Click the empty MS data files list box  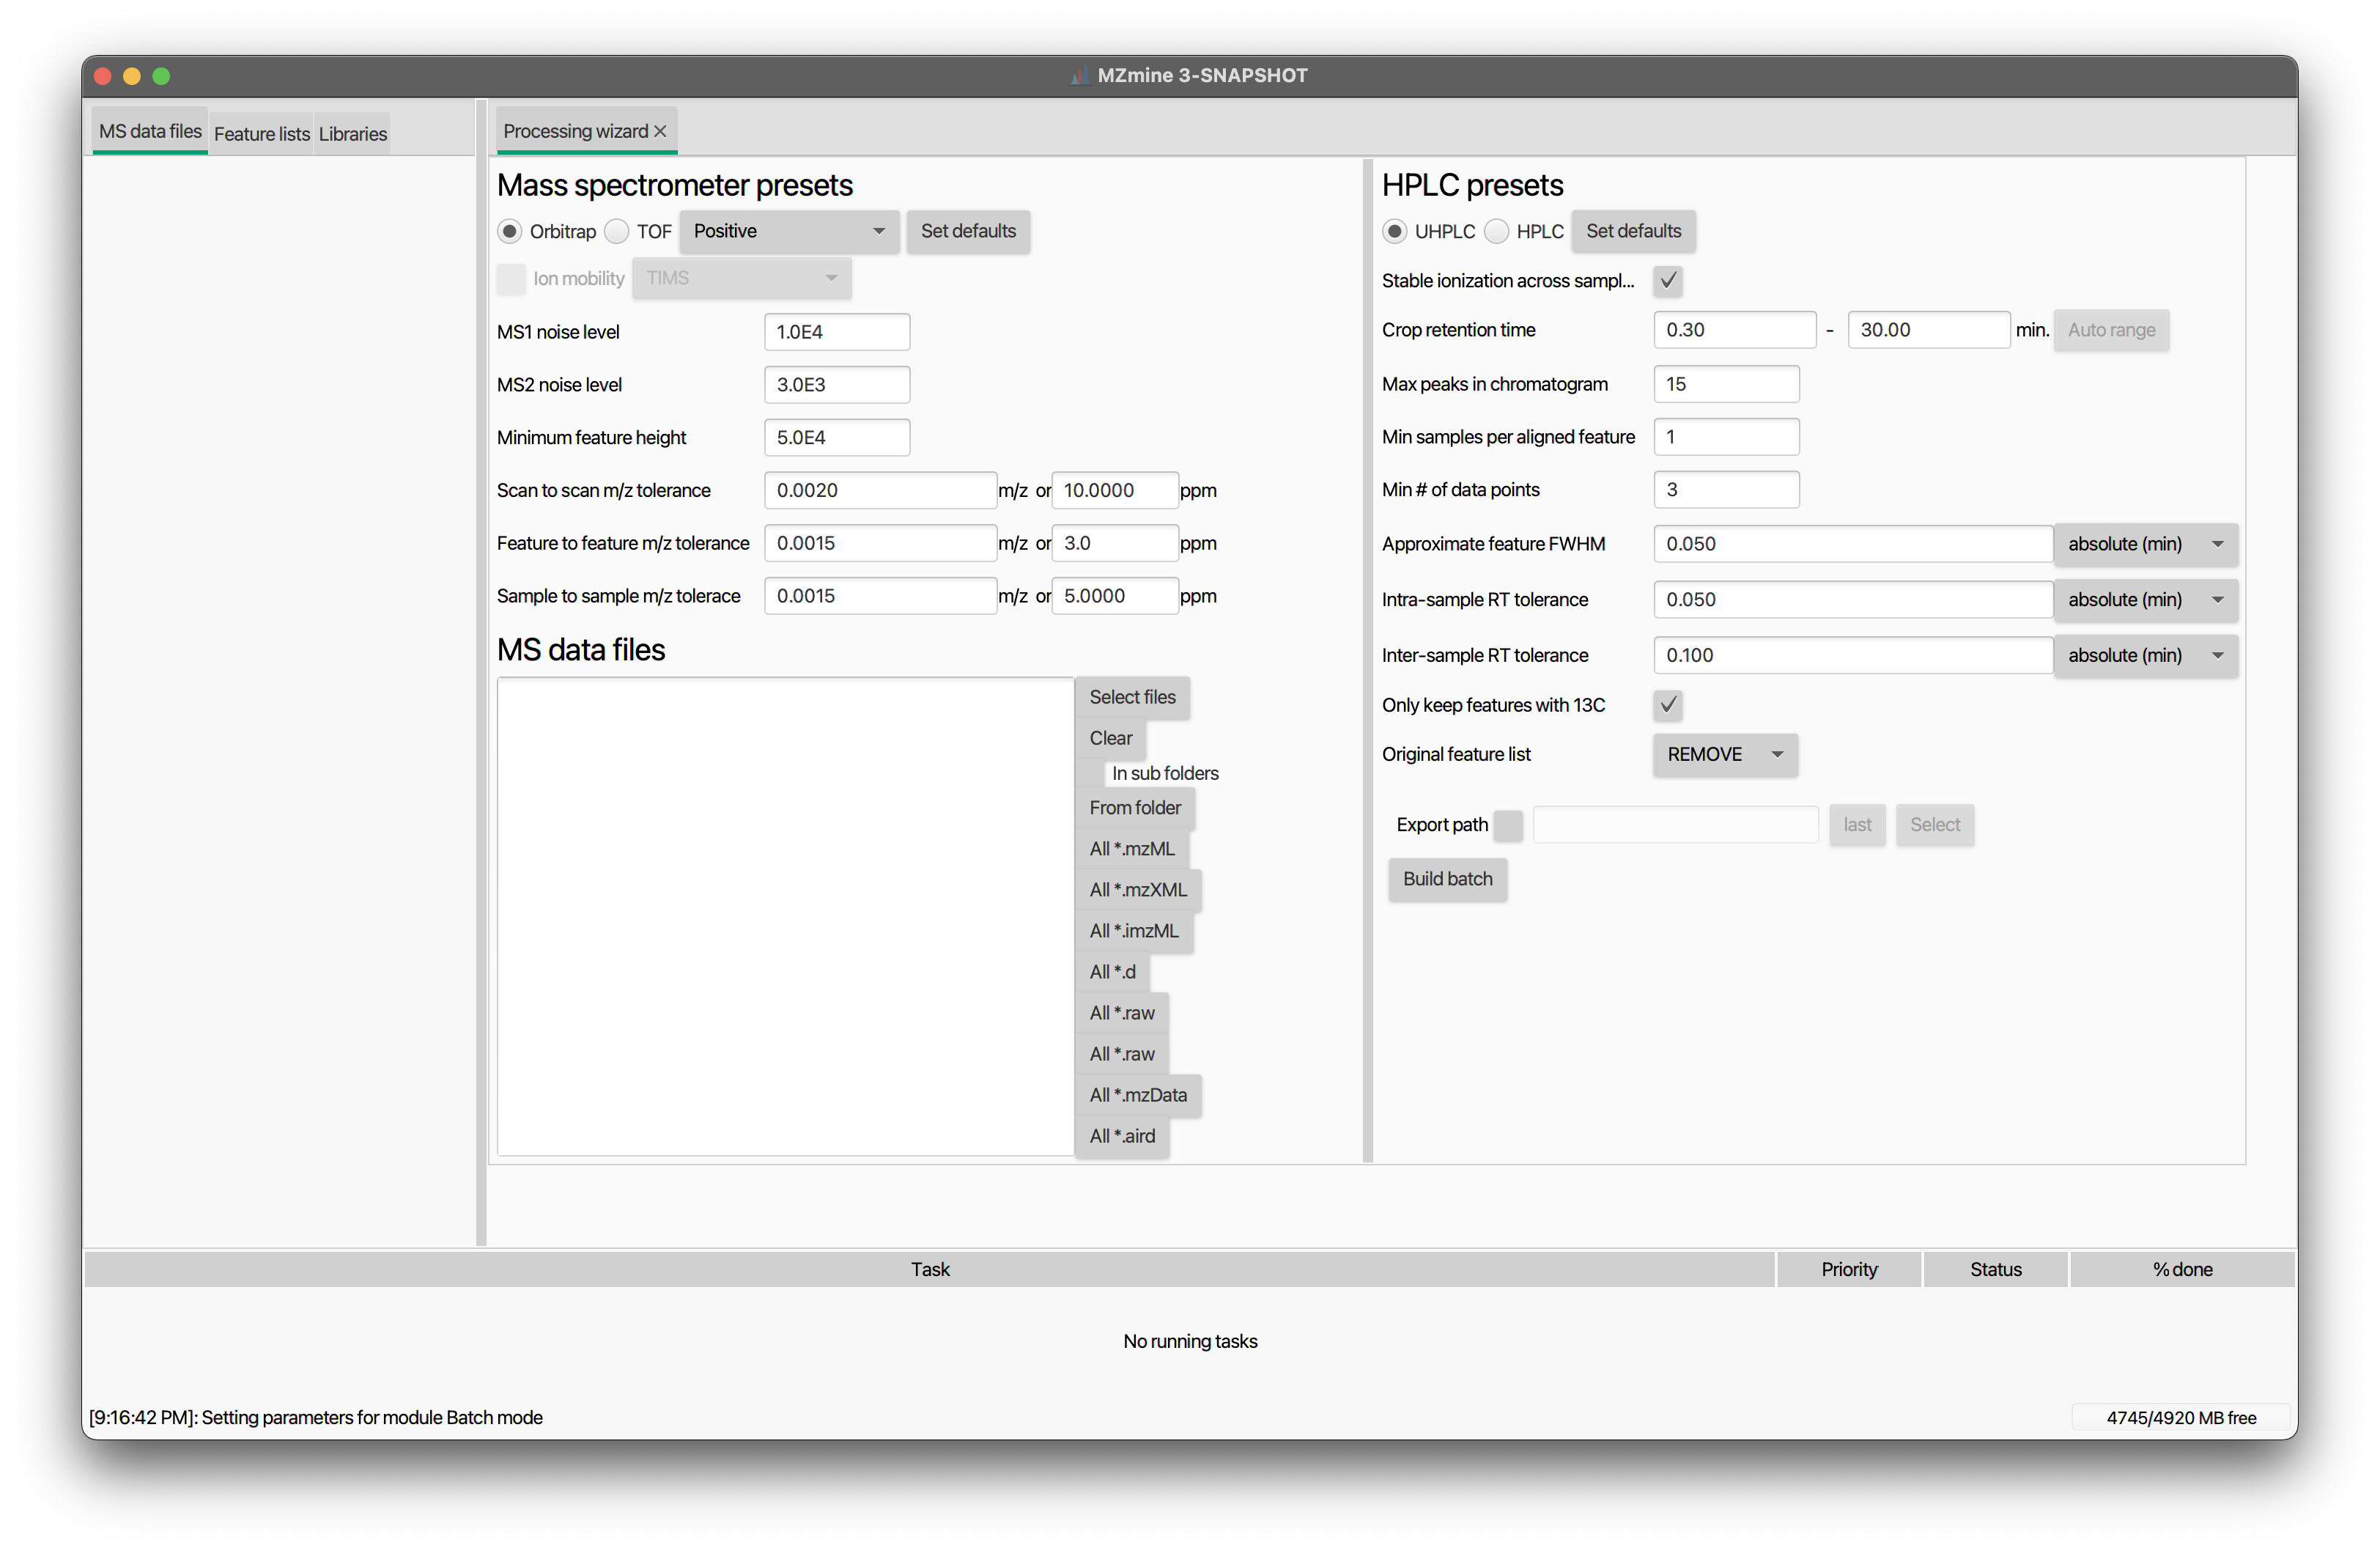pyautogui.click(x=785, y=917)
